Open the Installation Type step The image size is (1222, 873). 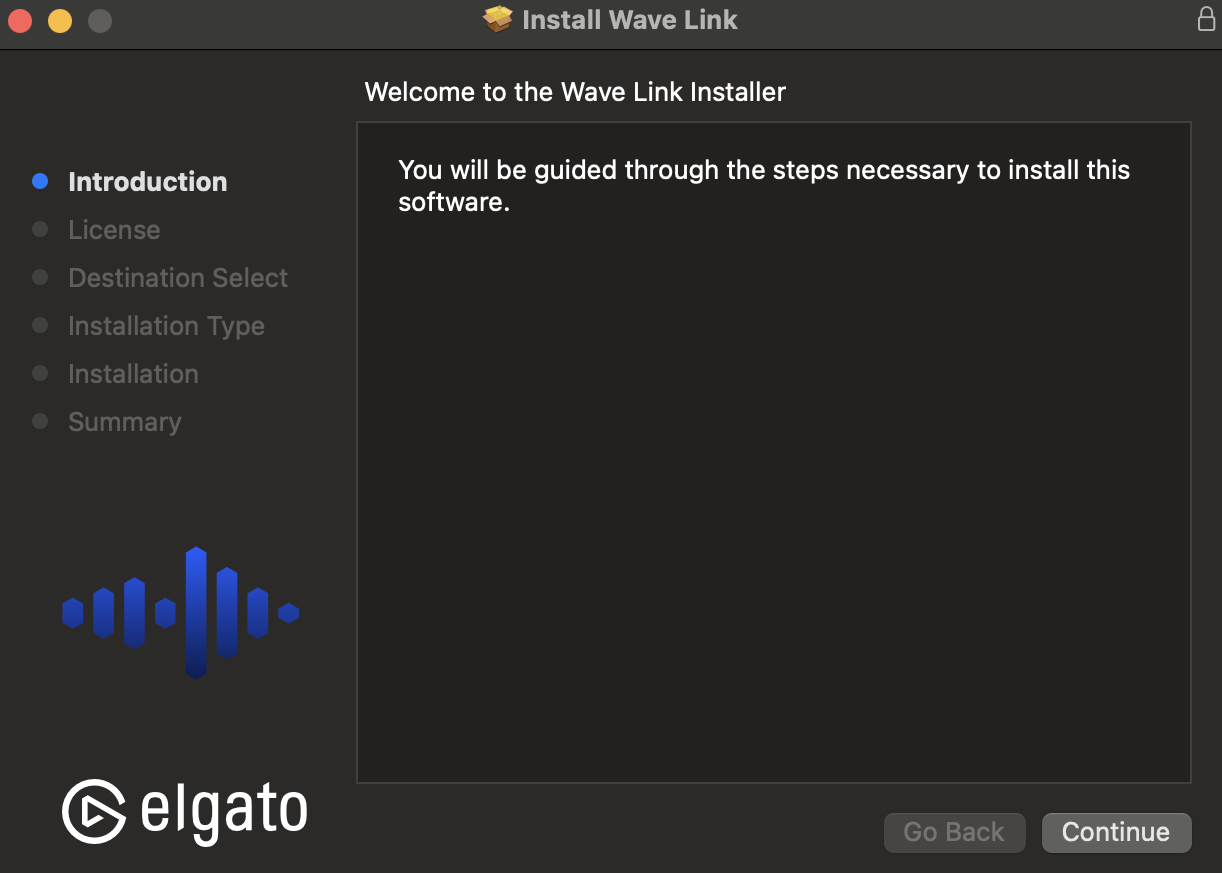point(166,326)
